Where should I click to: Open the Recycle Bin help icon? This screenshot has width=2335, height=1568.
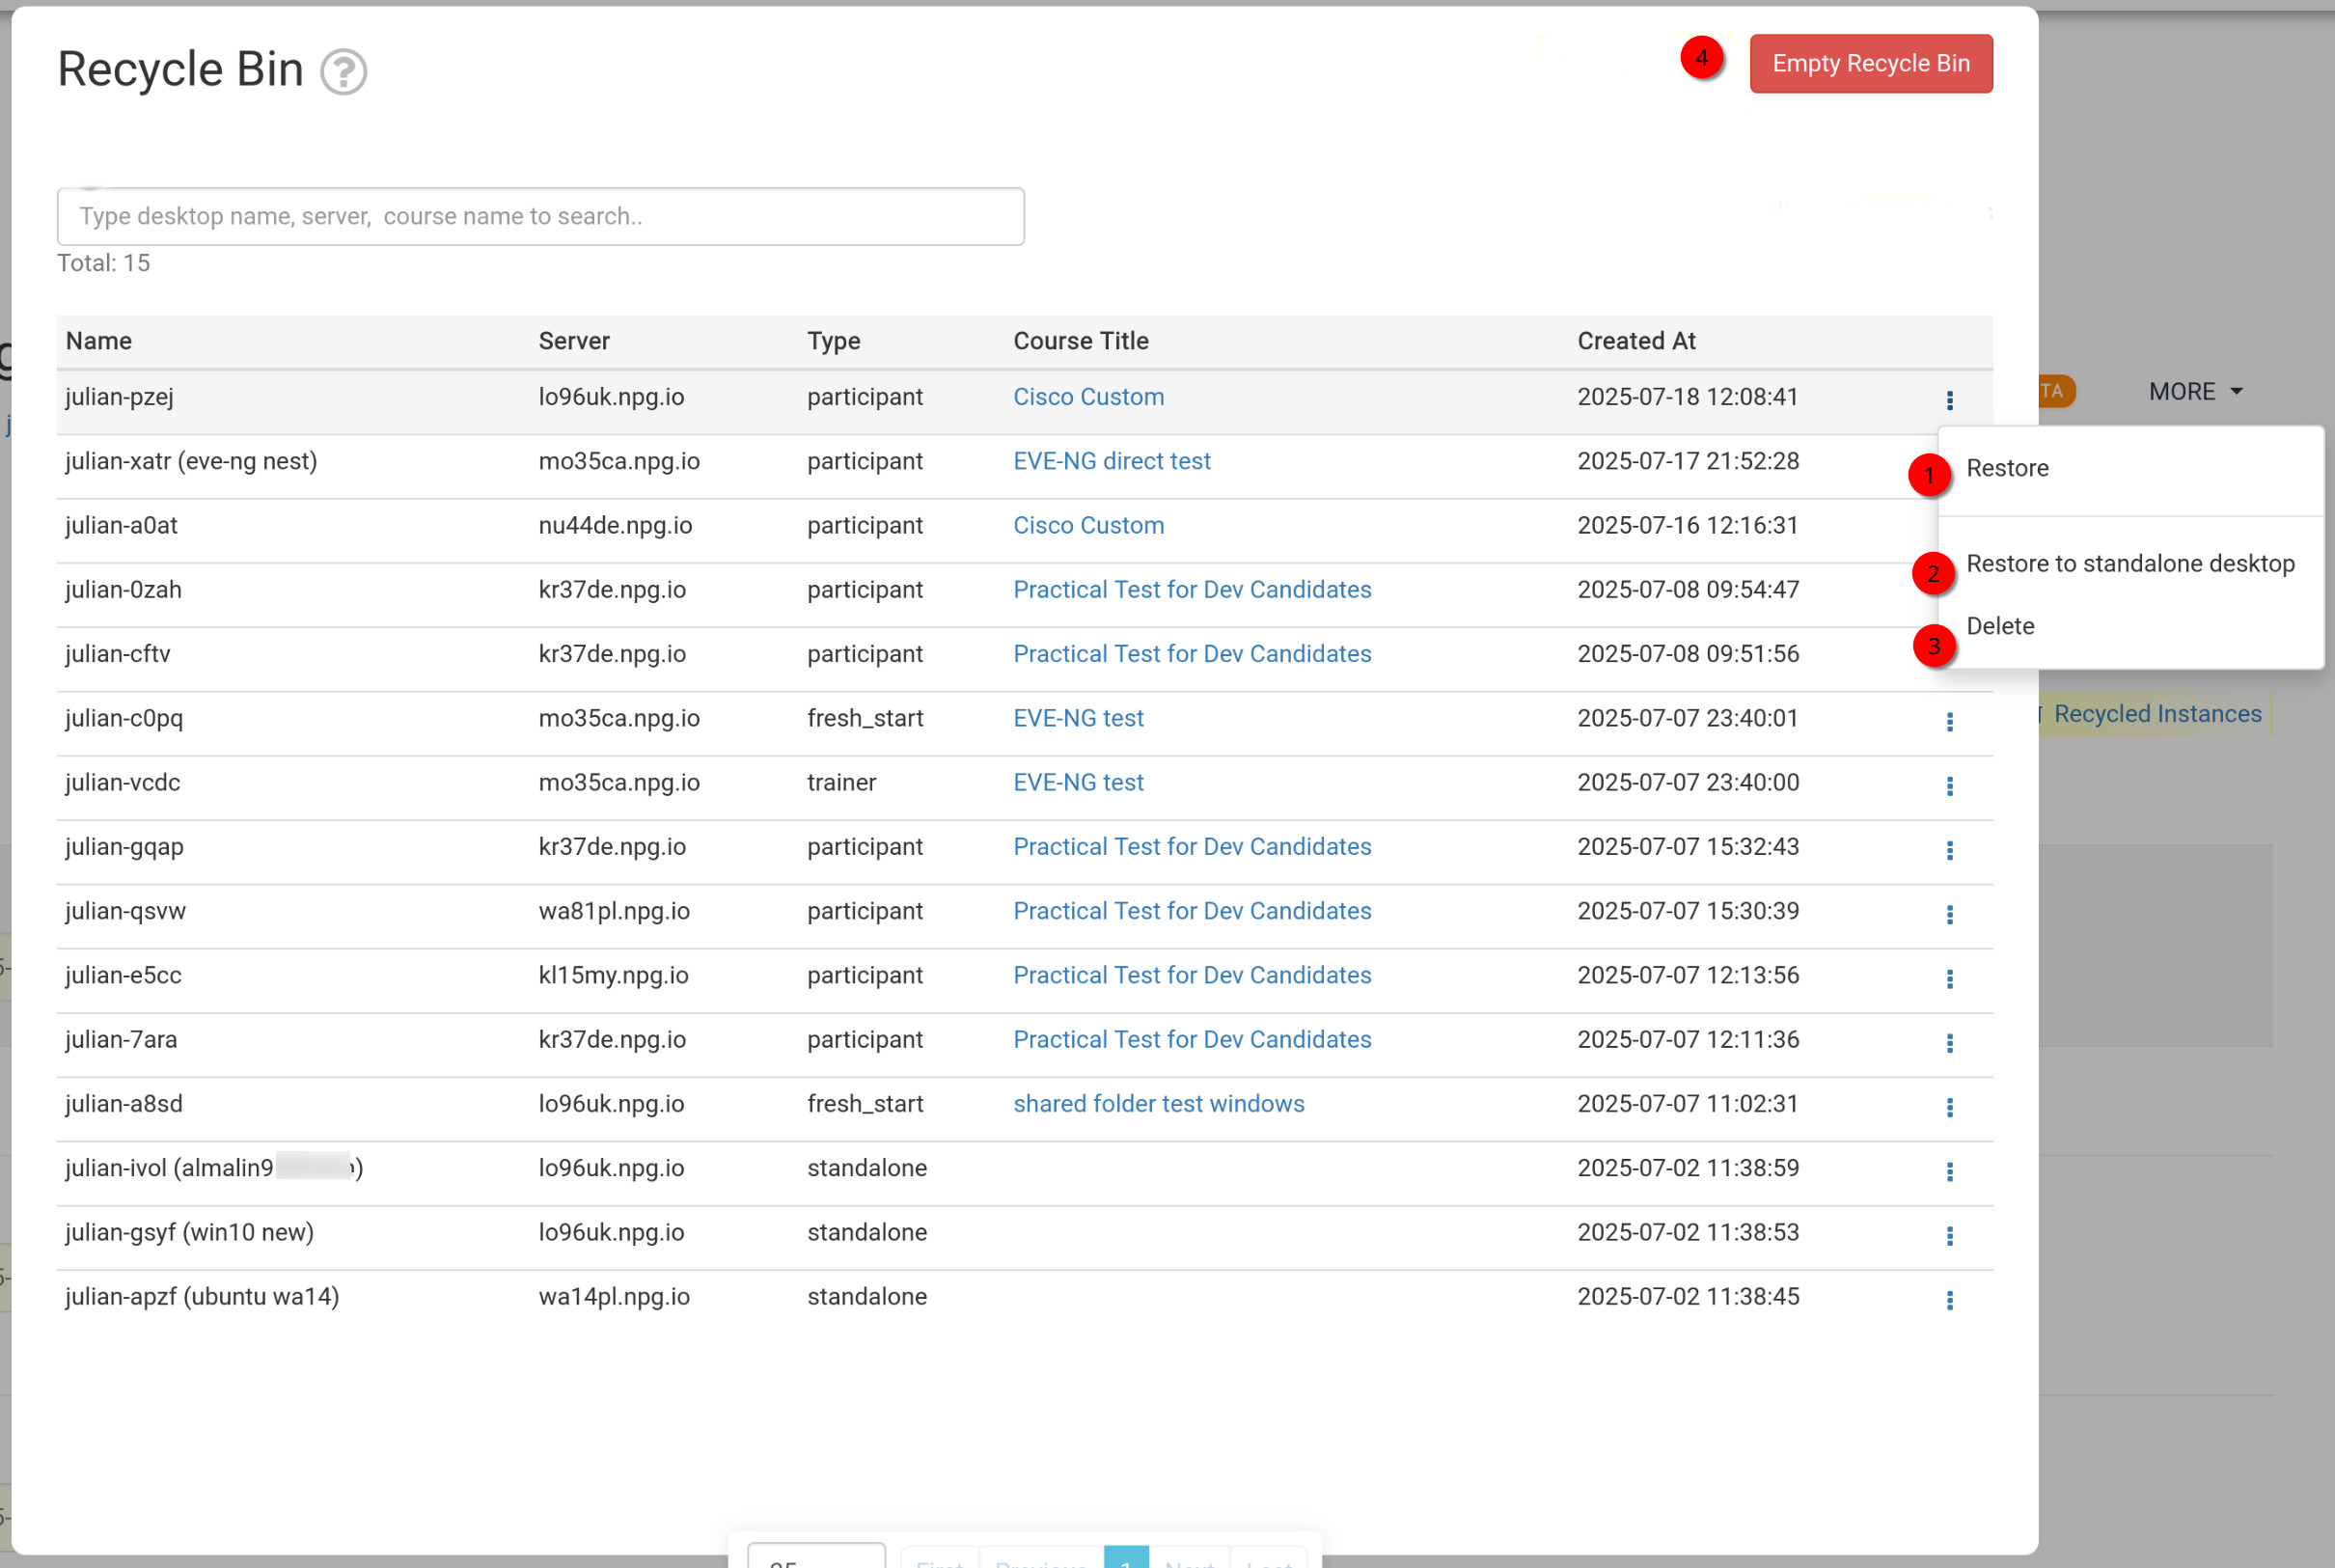click(x=343, y=72)
